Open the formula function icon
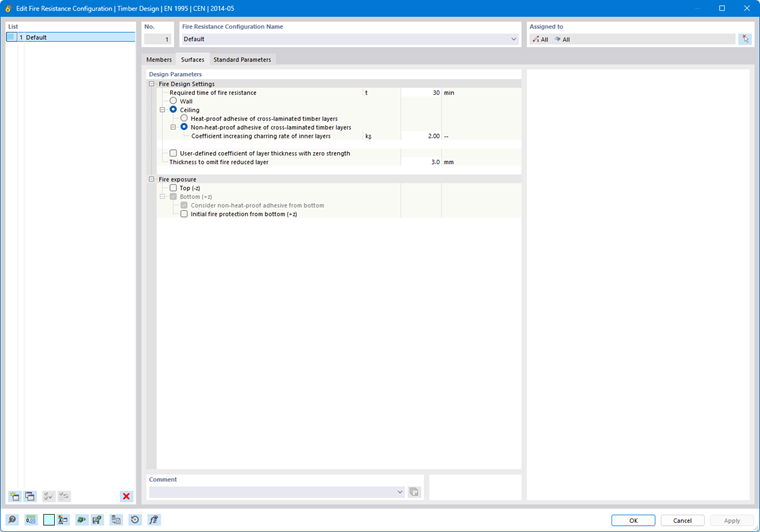Screen dimensions: 760x532 (154, 520)
